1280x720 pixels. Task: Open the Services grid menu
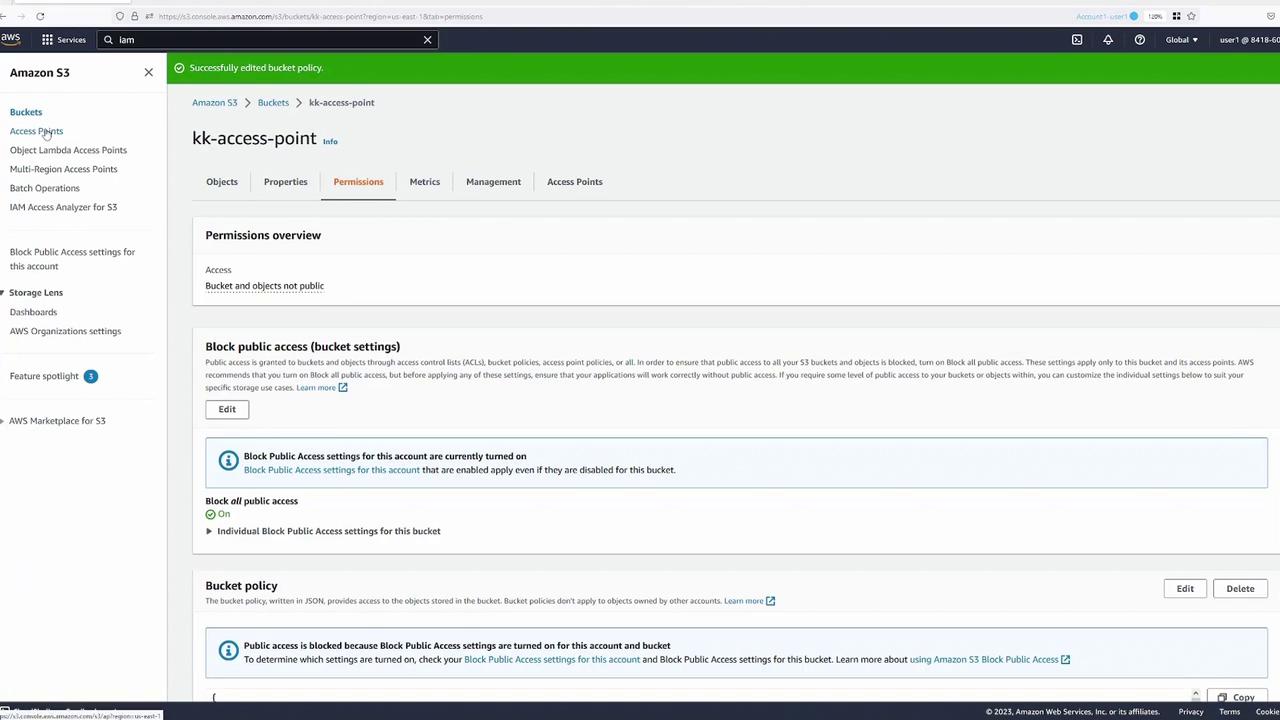click(x=63, y=40)
